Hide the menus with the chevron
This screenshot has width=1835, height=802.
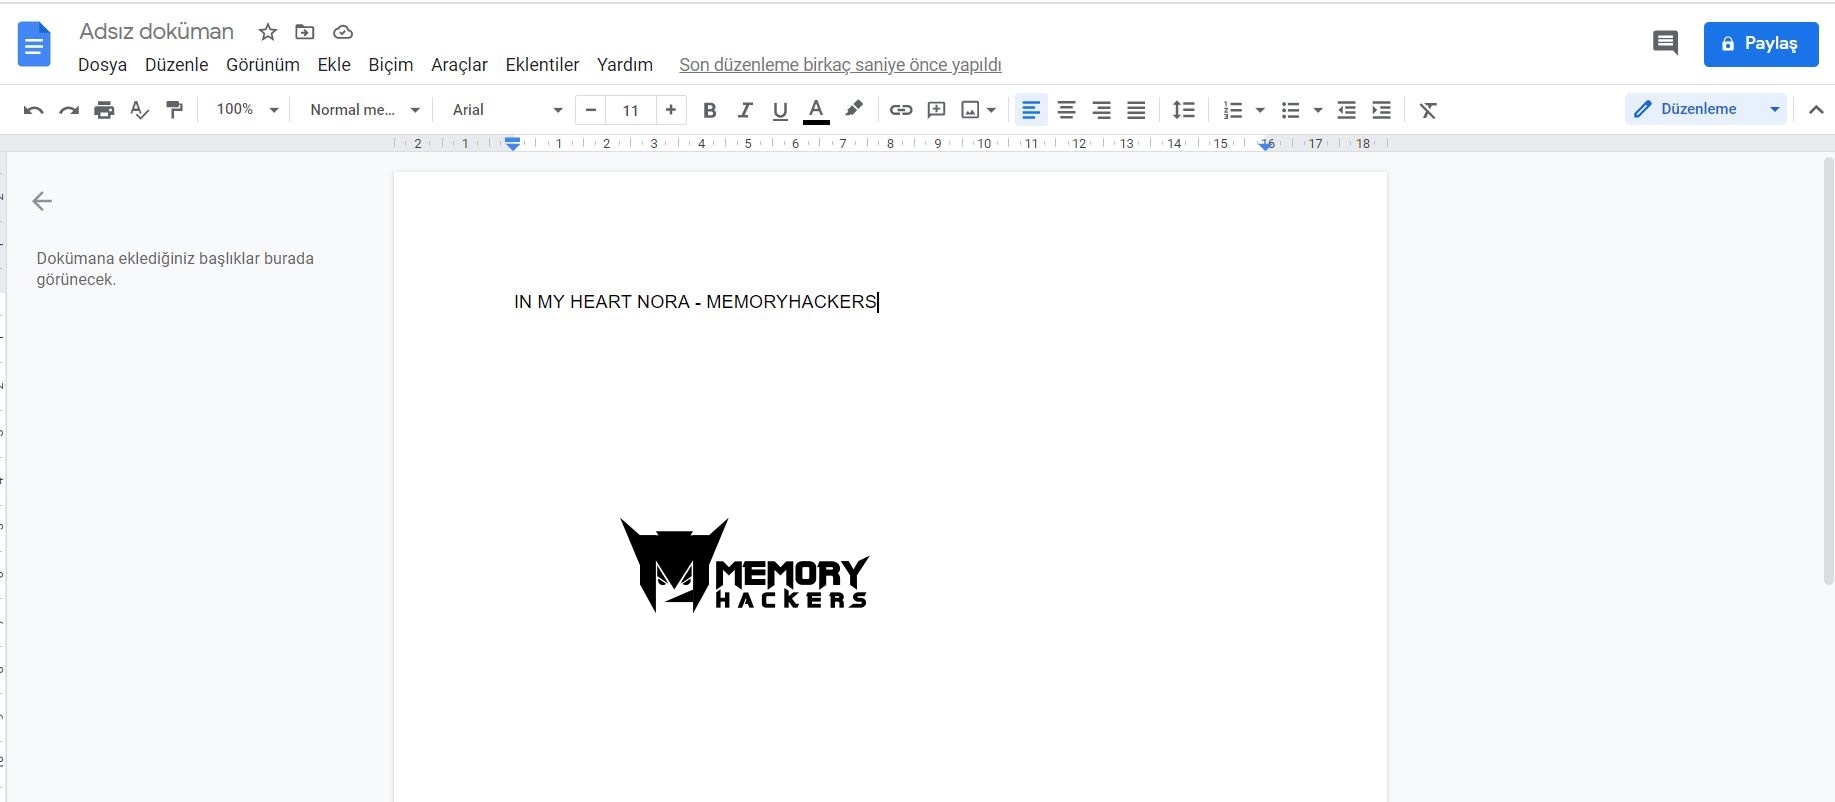pos(1816,110)
